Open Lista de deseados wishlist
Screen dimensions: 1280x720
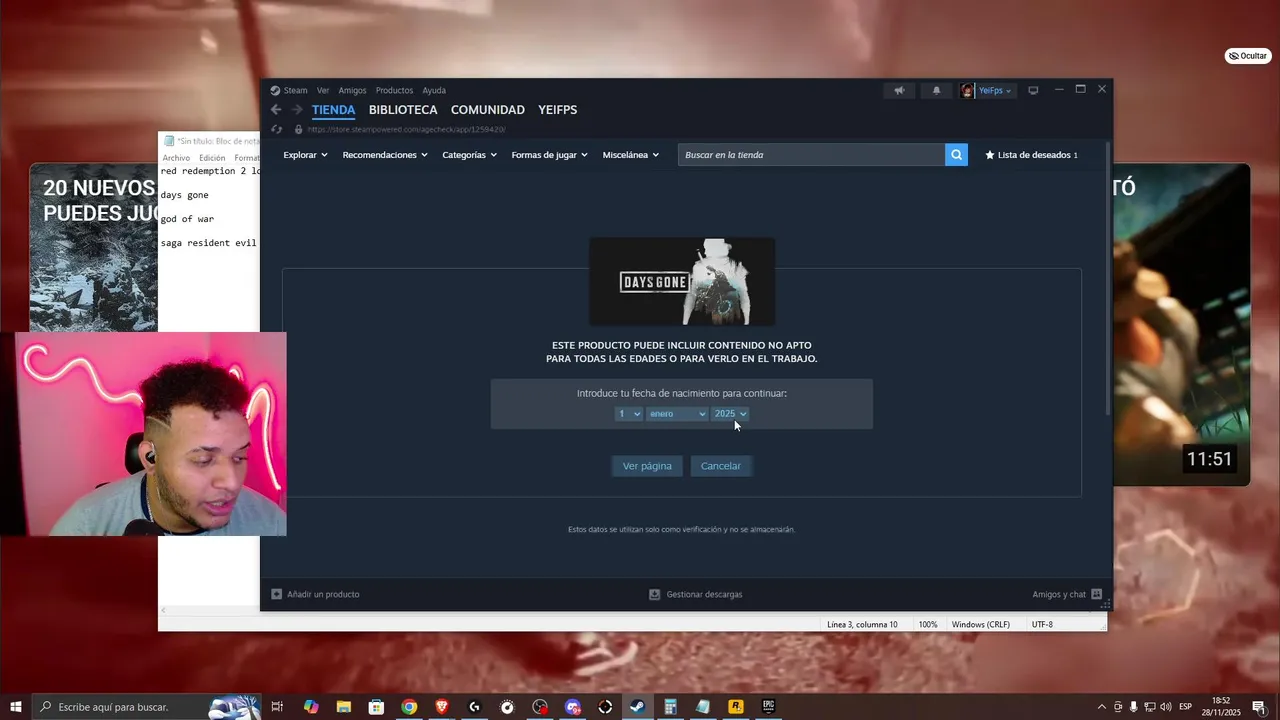[x=1032, y=155]
